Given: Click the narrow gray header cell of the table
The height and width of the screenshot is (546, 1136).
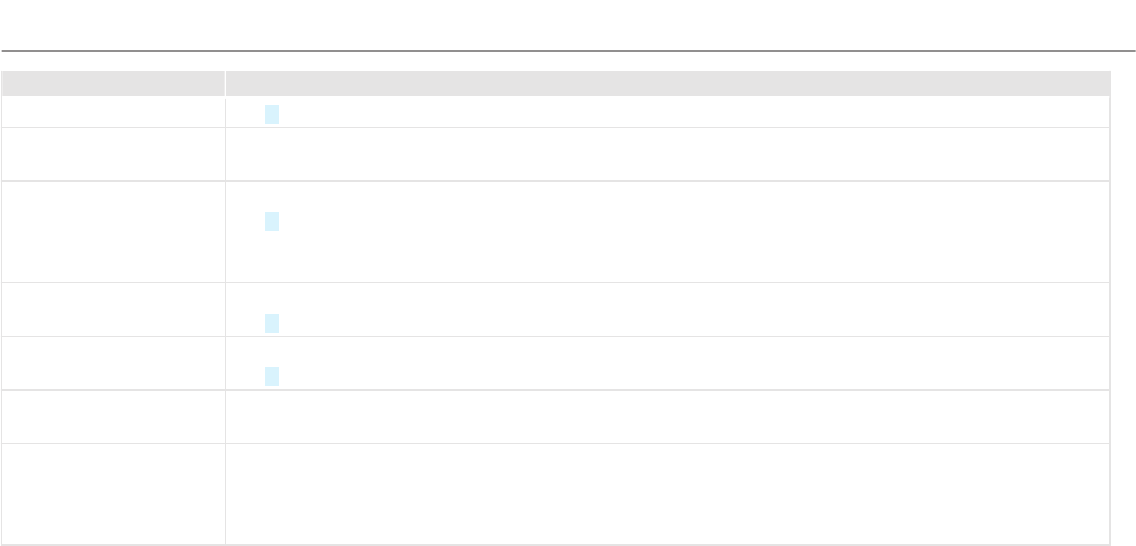Looking at the screenshot, I should (113, 84).
